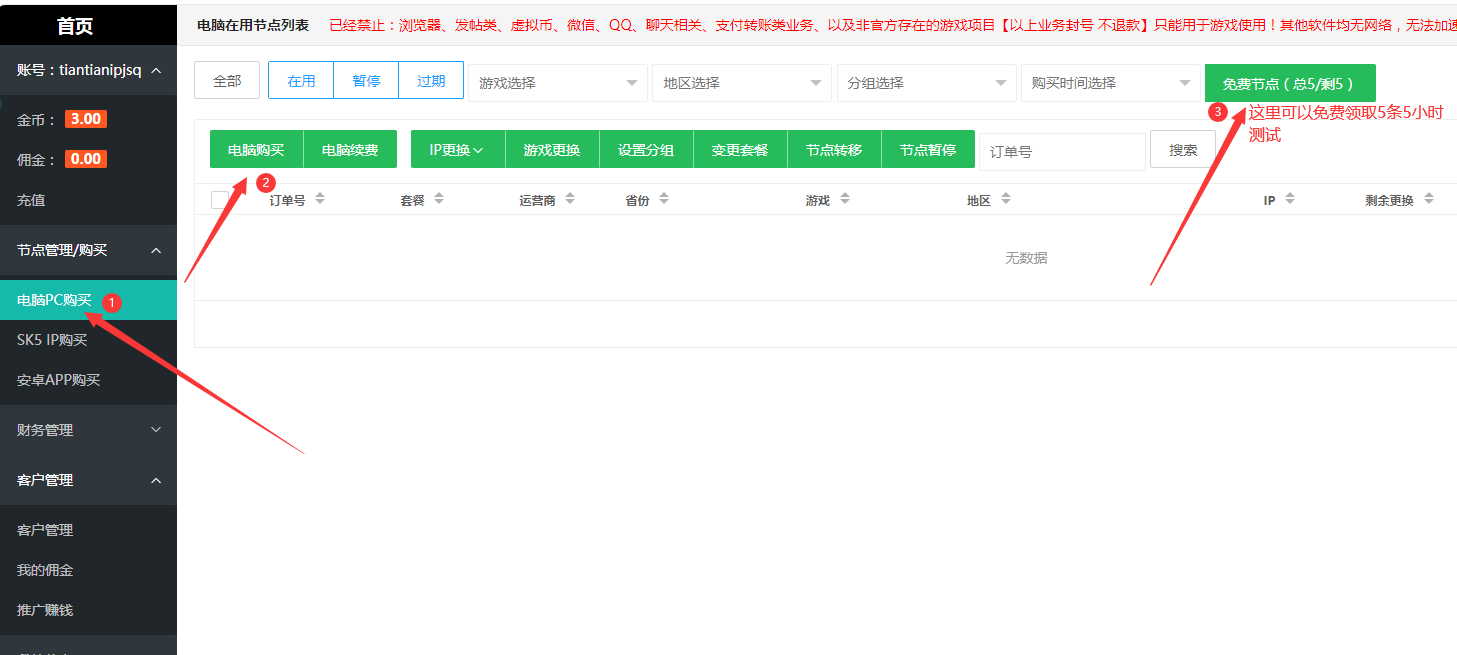Click 免费节点（总5/剩5）to claim free nodes
1457x655 pixels.
tap(1290, 82)
